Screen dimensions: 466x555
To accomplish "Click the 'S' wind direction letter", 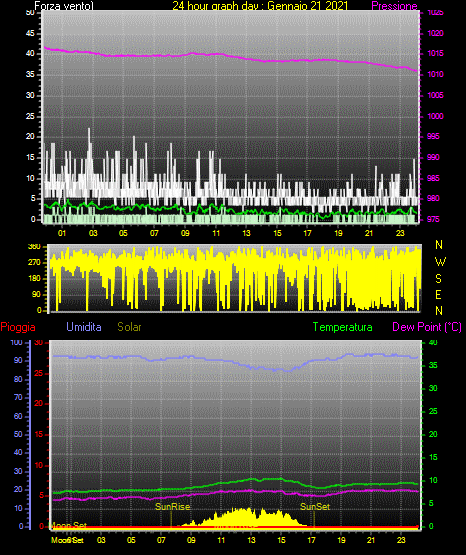I will click(438, 279).
